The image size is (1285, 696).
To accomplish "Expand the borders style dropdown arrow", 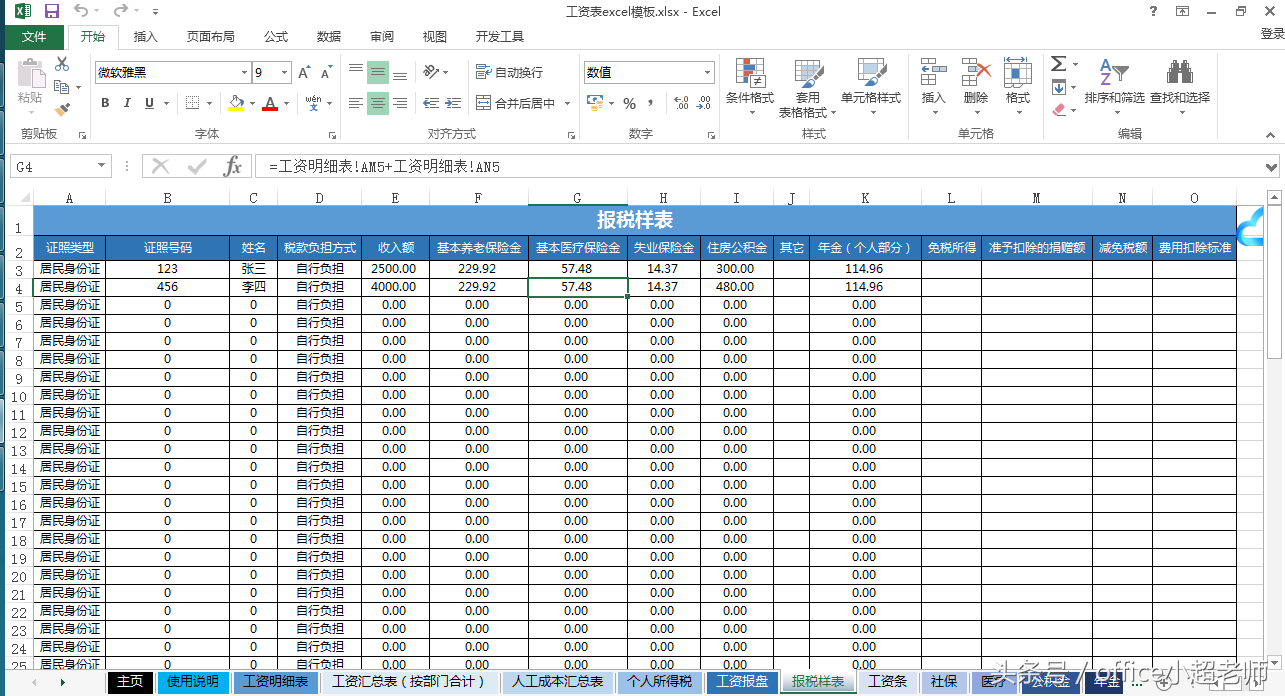I will (210, 103).
